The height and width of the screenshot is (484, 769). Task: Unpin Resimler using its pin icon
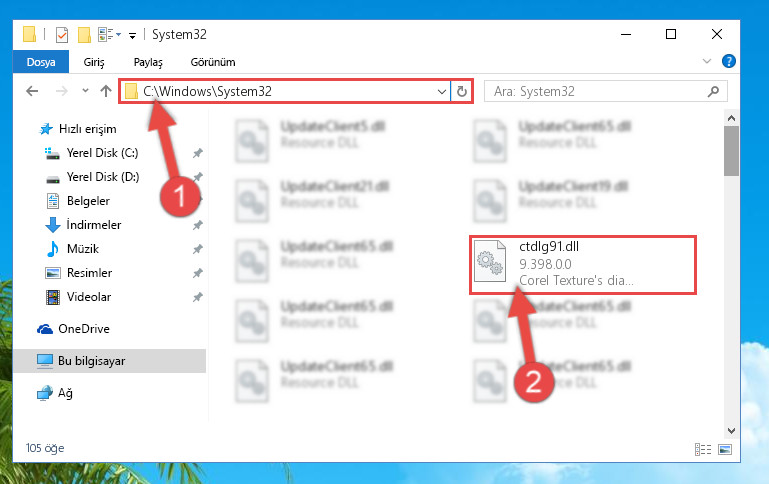(x=198, y=273)
